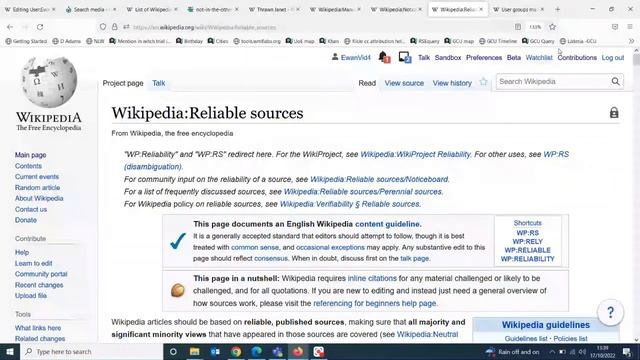Toggle reader view icon in address bar
640x360 pixels.
point(518,27)
